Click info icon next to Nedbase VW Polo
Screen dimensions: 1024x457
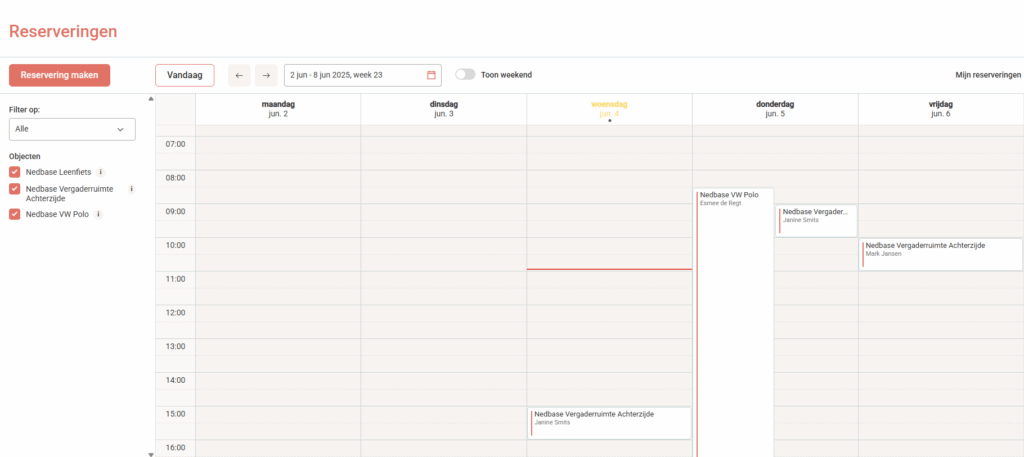tap(99, 214)
